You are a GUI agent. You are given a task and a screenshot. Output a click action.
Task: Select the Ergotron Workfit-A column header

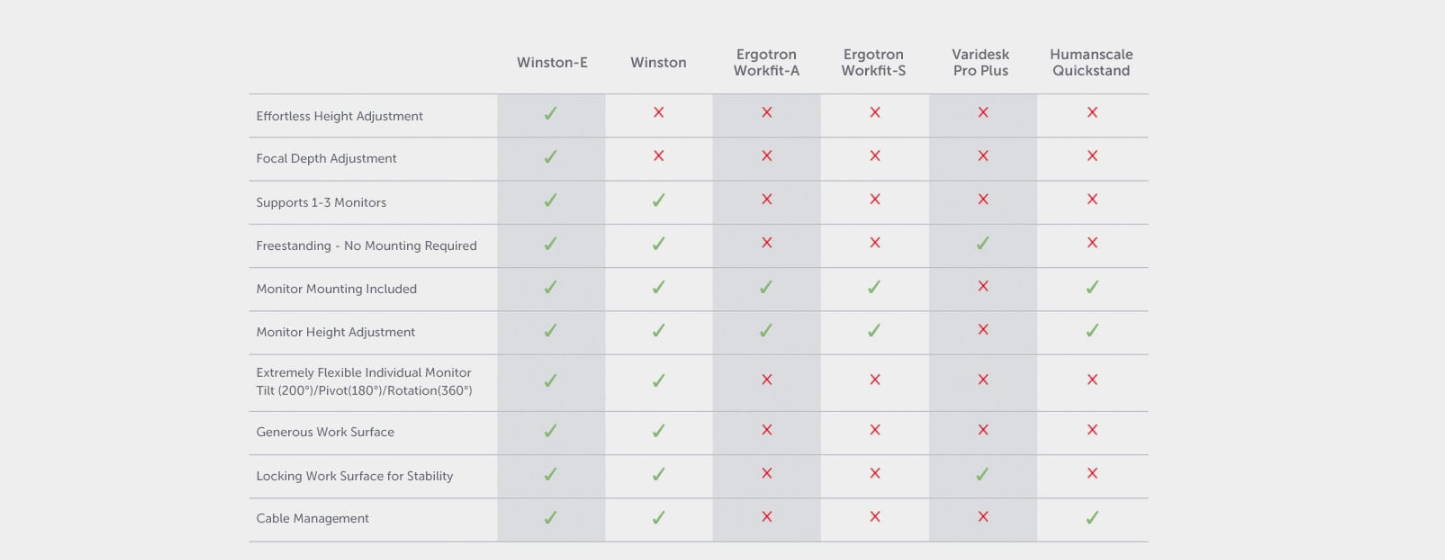pos(766,62)
